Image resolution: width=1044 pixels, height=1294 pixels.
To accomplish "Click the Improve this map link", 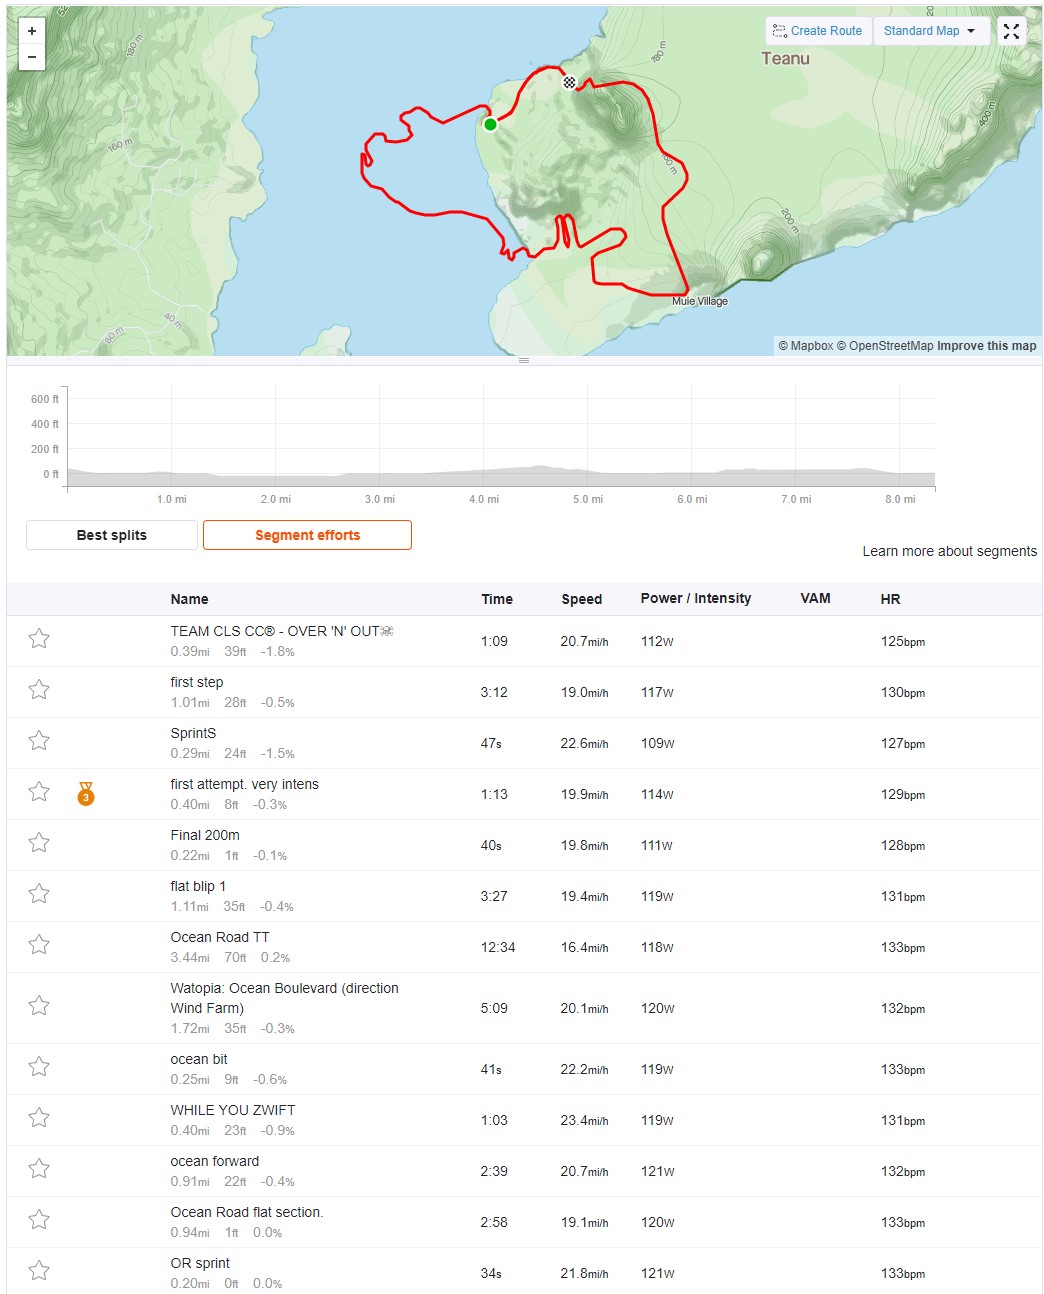I will click(x=987, y=346).
